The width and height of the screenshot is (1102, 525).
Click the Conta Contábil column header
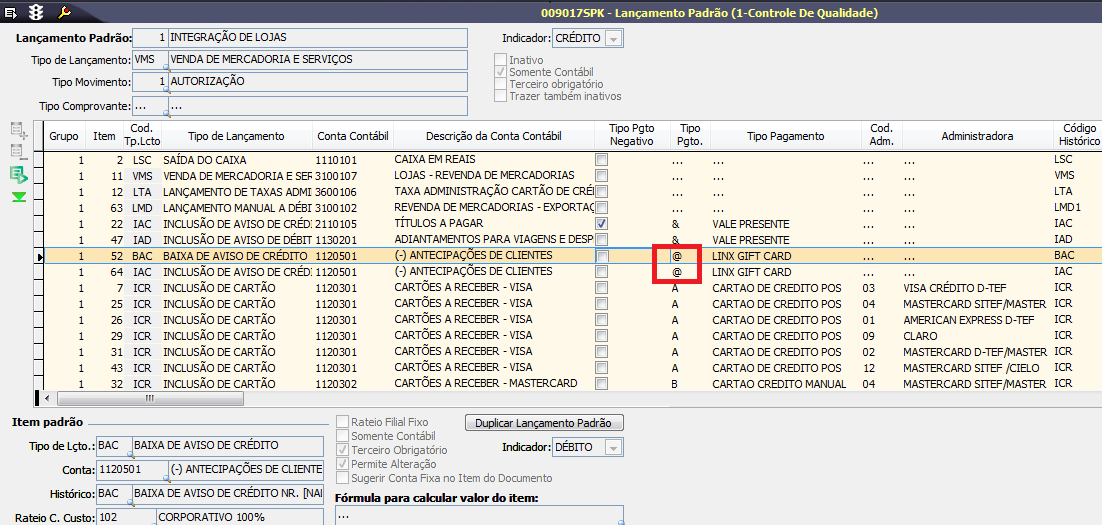pos(352,136)
